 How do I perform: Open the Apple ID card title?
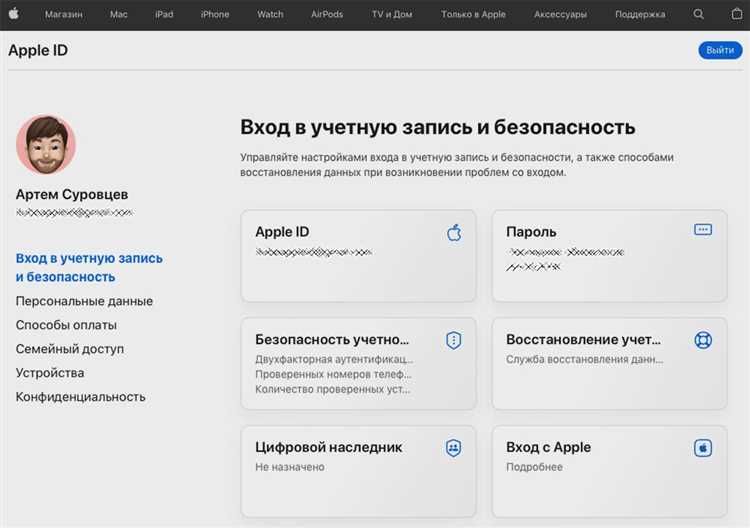click(x=282, y=232)
